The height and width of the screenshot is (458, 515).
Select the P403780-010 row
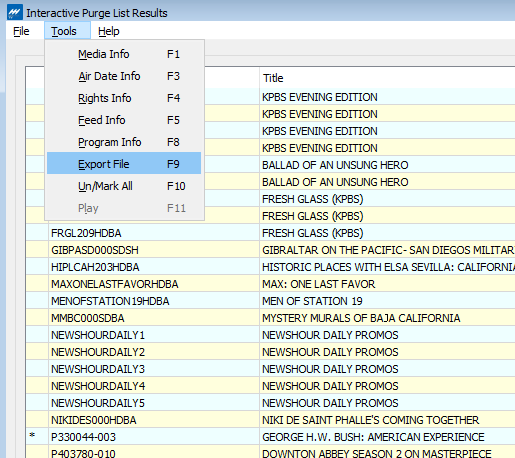(271, 453)
